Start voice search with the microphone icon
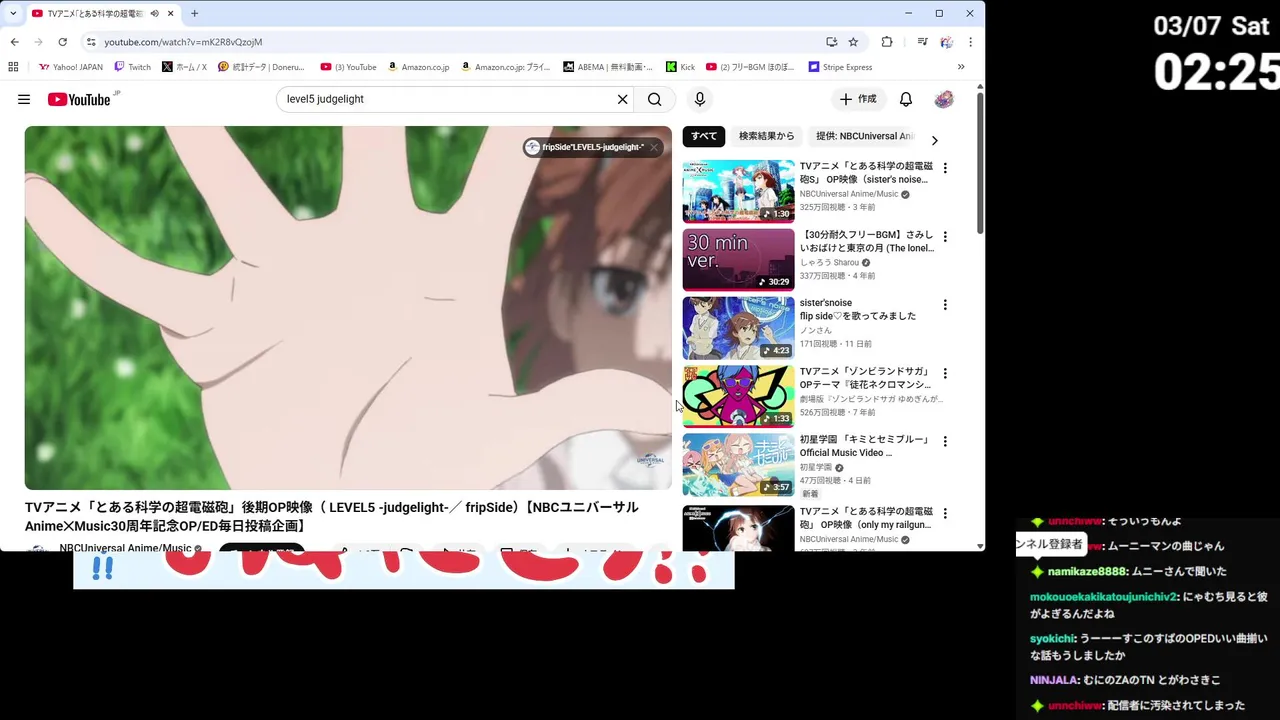Screen dimensions: 1280x720 click(700, 99)
